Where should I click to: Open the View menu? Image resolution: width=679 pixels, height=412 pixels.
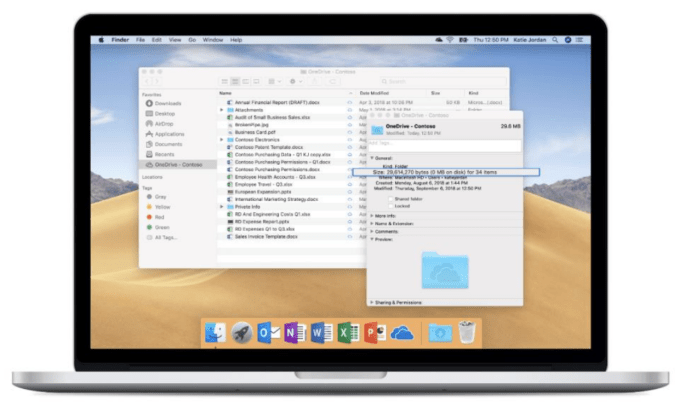(175, 39)
